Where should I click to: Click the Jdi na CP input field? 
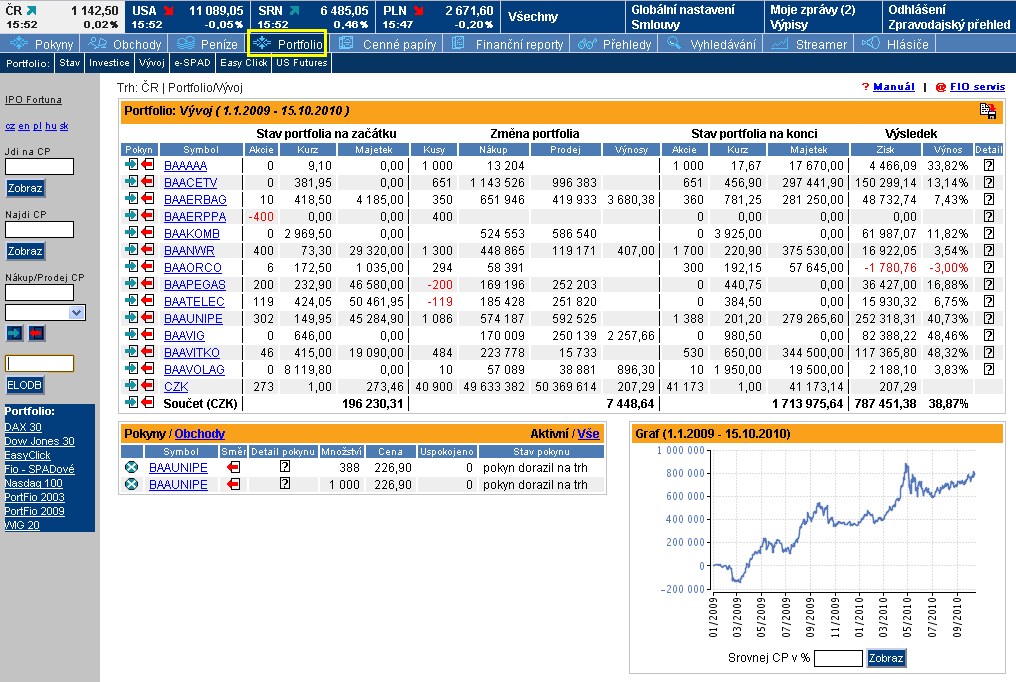coord(40,166)
